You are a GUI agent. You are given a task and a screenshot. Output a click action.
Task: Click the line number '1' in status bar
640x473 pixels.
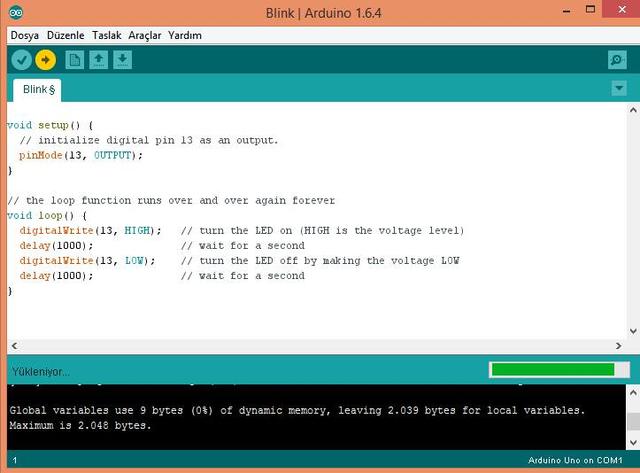[15, 461]
